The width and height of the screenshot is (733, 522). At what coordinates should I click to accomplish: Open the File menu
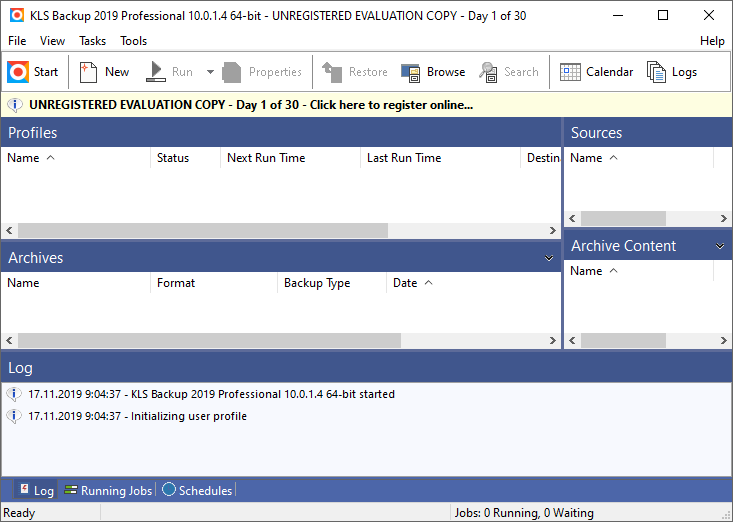tap(17, 41)
